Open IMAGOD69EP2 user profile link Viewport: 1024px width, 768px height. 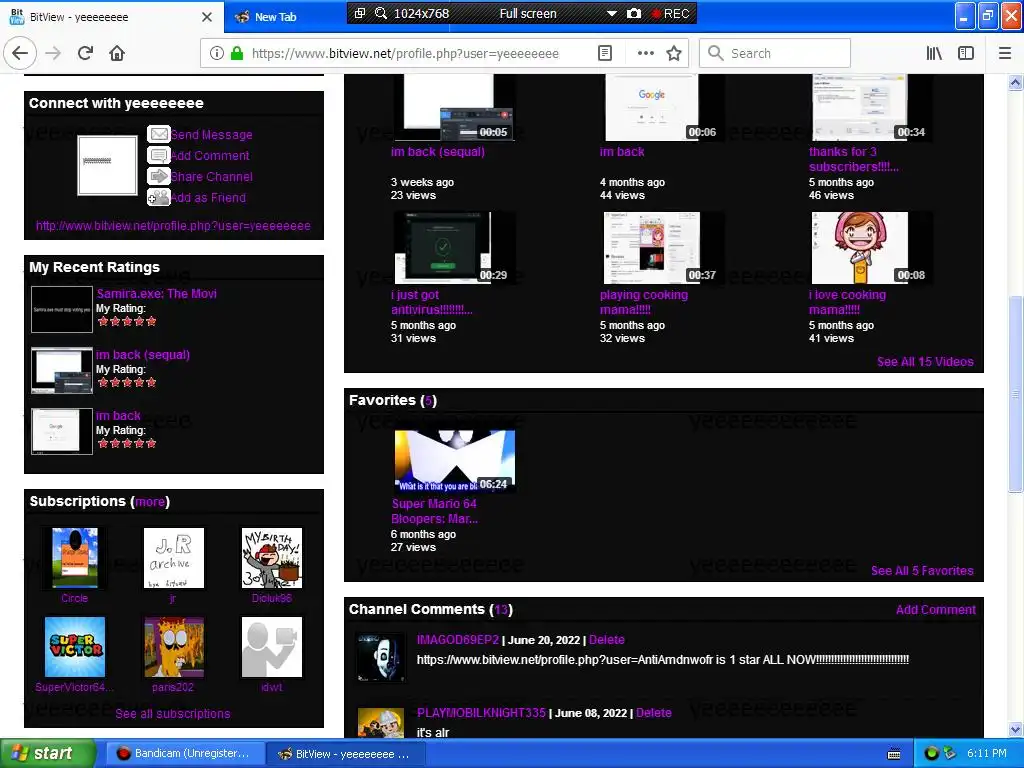click(458, 640)
